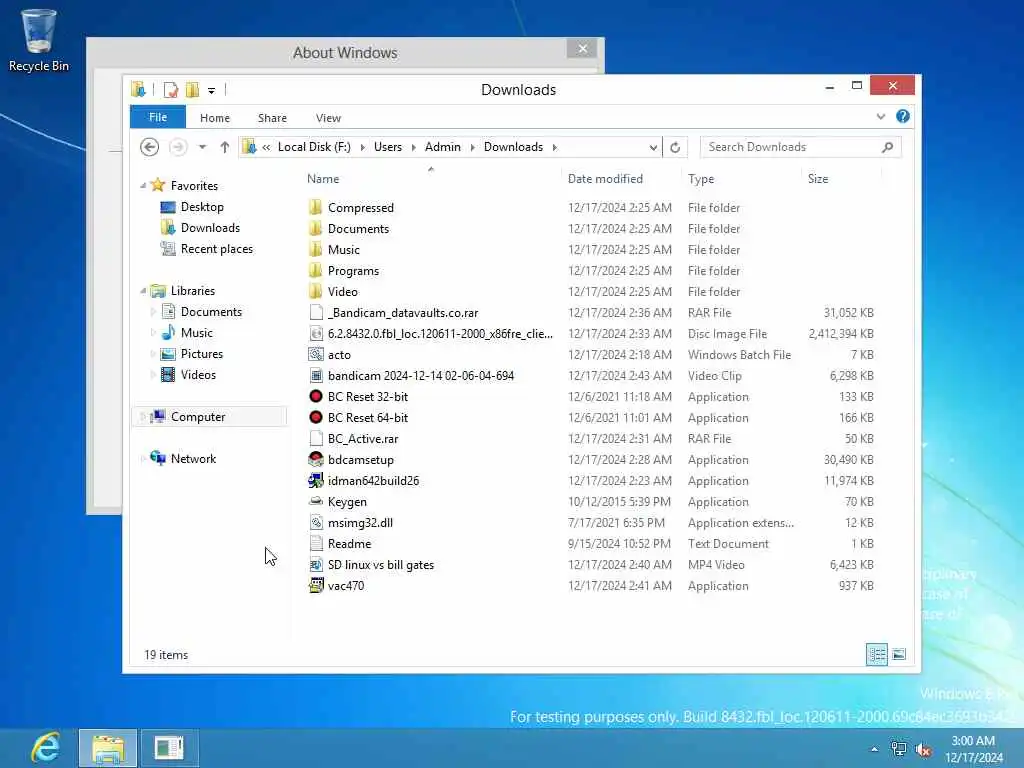The height and width of the screenshot is (768, 1024).
Task: Show hidden tray icons arrow
Action: (874, 749)
